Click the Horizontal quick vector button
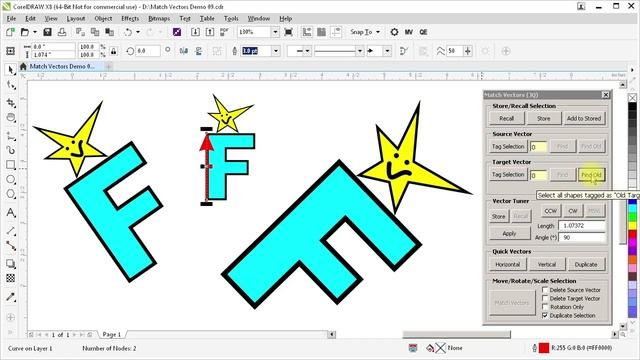Screen dimensions: 640x360 pos(507,264)
